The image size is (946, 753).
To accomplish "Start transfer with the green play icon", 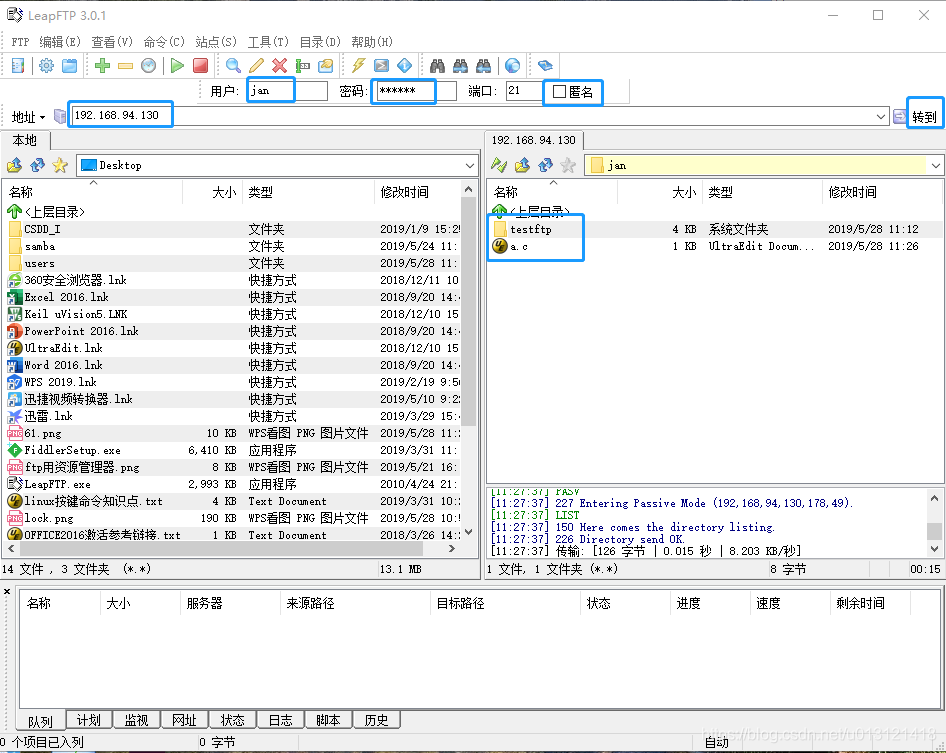I will tap(177, 65).
